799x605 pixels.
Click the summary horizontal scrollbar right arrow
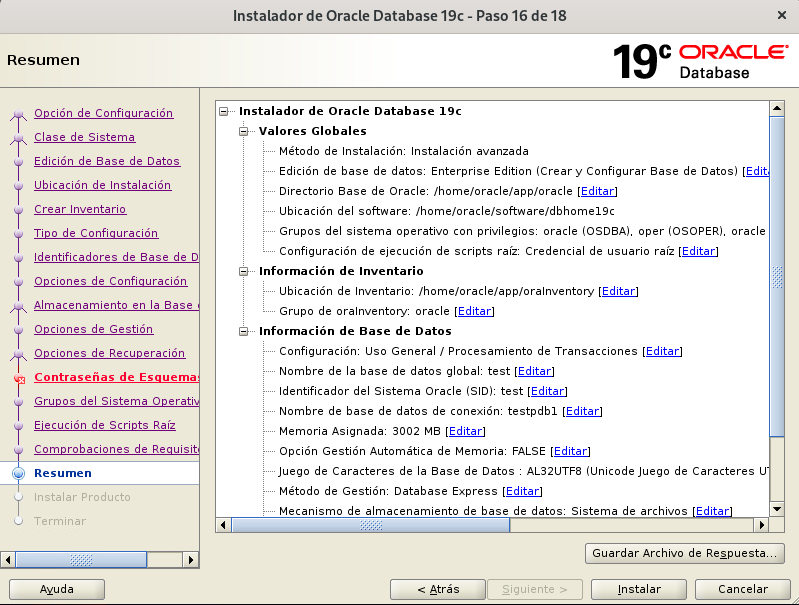tap(762, 524)
